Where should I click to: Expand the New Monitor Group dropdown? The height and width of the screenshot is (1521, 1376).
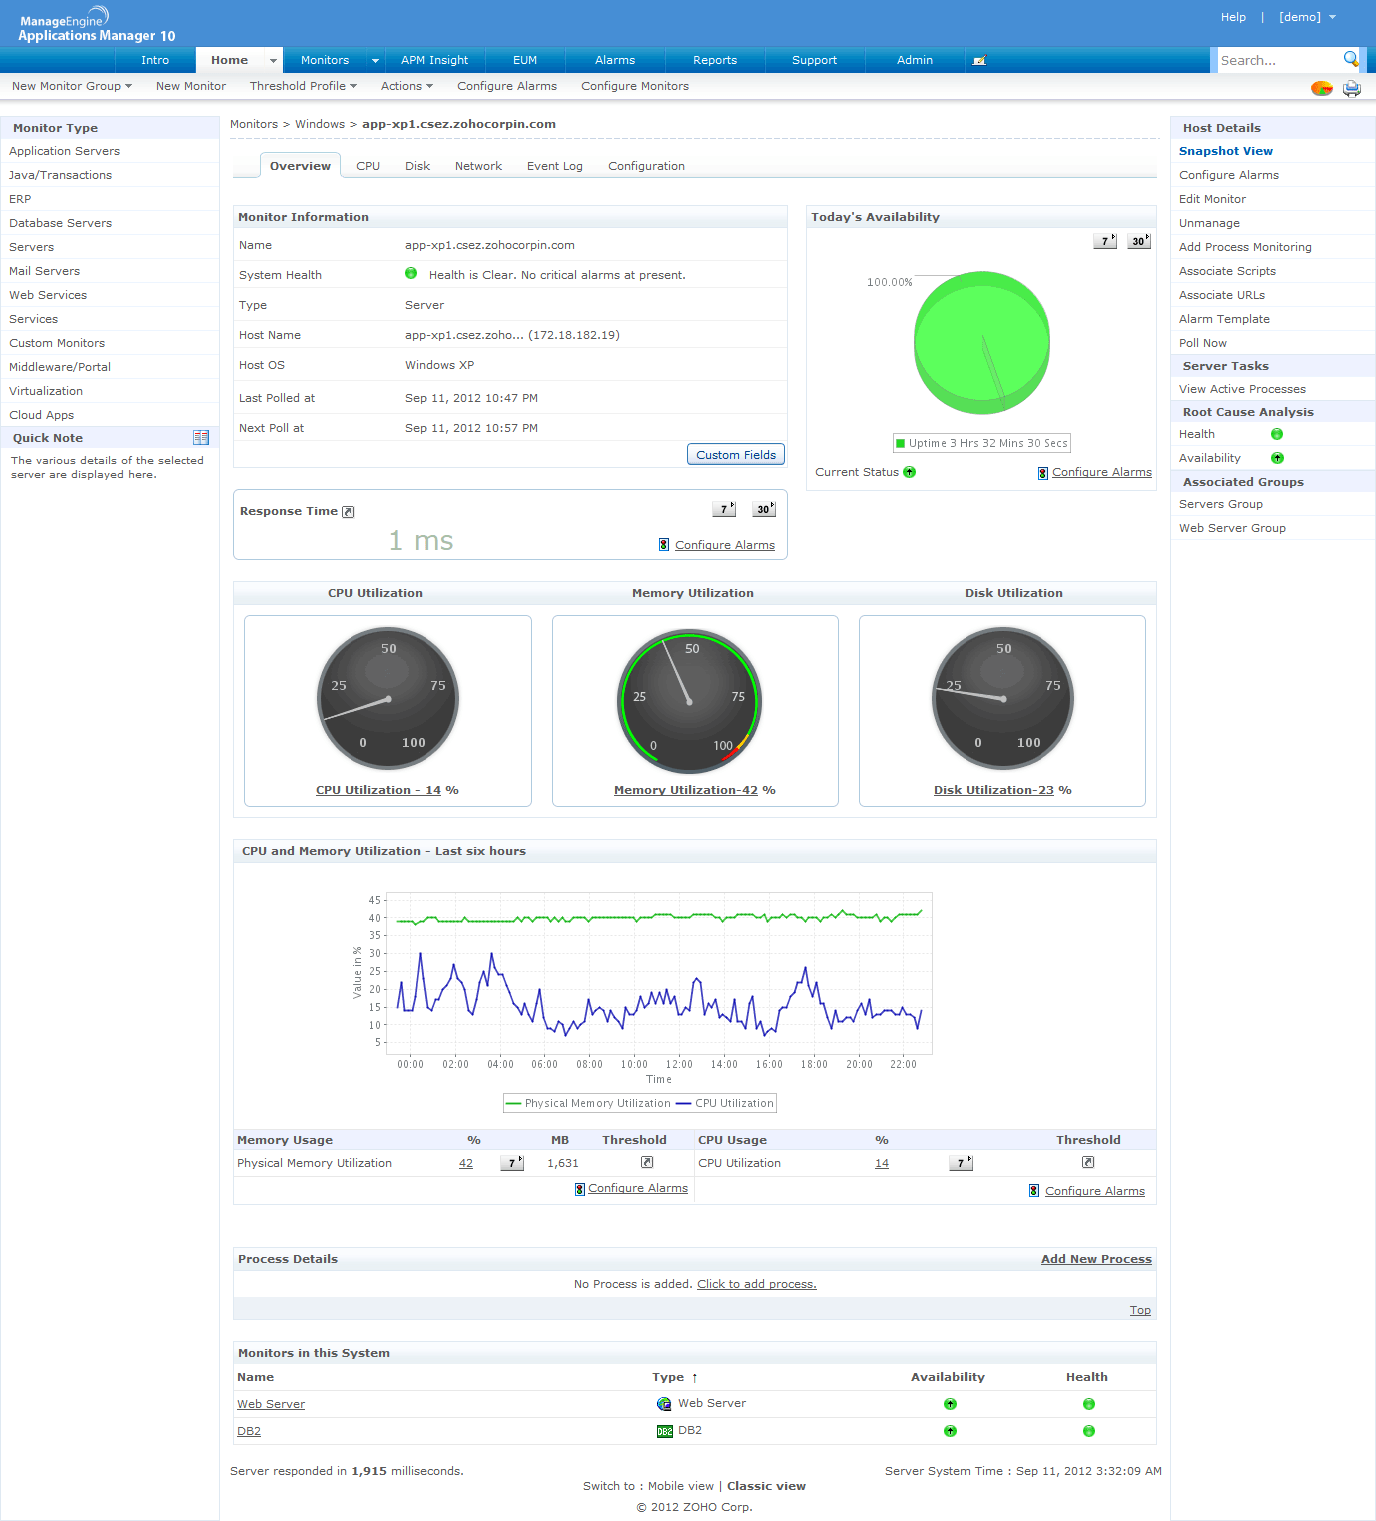[x=72, y=86]
